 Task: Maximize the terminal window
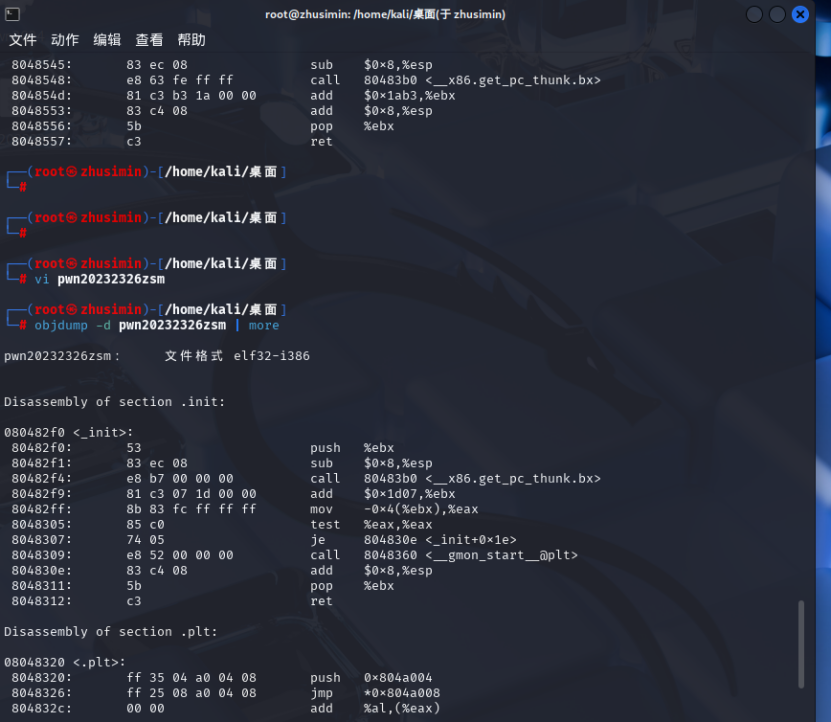click(x=777, y=14)
